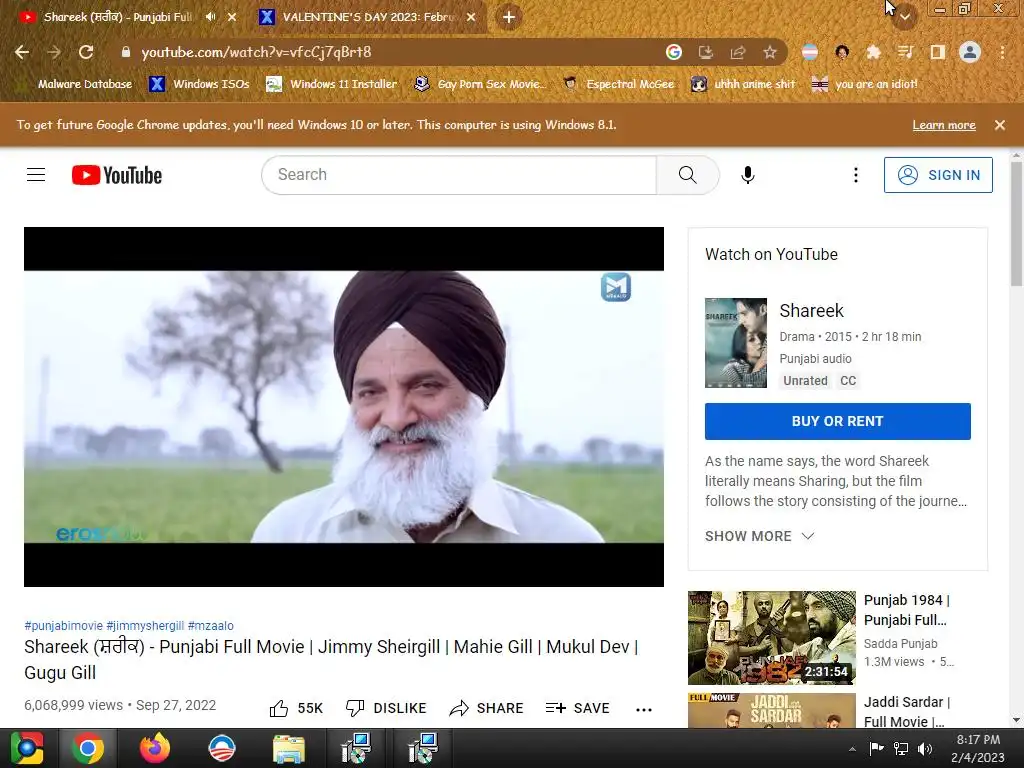Click the address bar URL
This screenshot has width=1024, height=768.
coord(256,52)
